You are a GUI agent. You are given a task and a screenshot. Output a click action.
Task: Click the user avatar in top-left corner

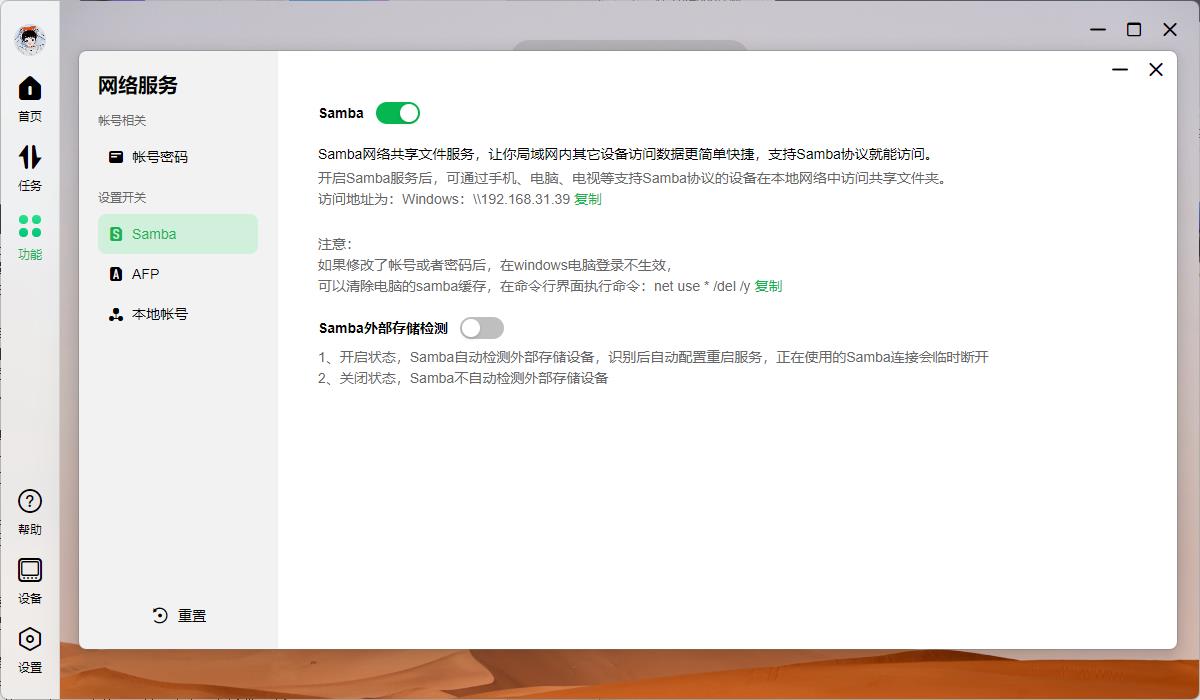click(x=29, y=39)
